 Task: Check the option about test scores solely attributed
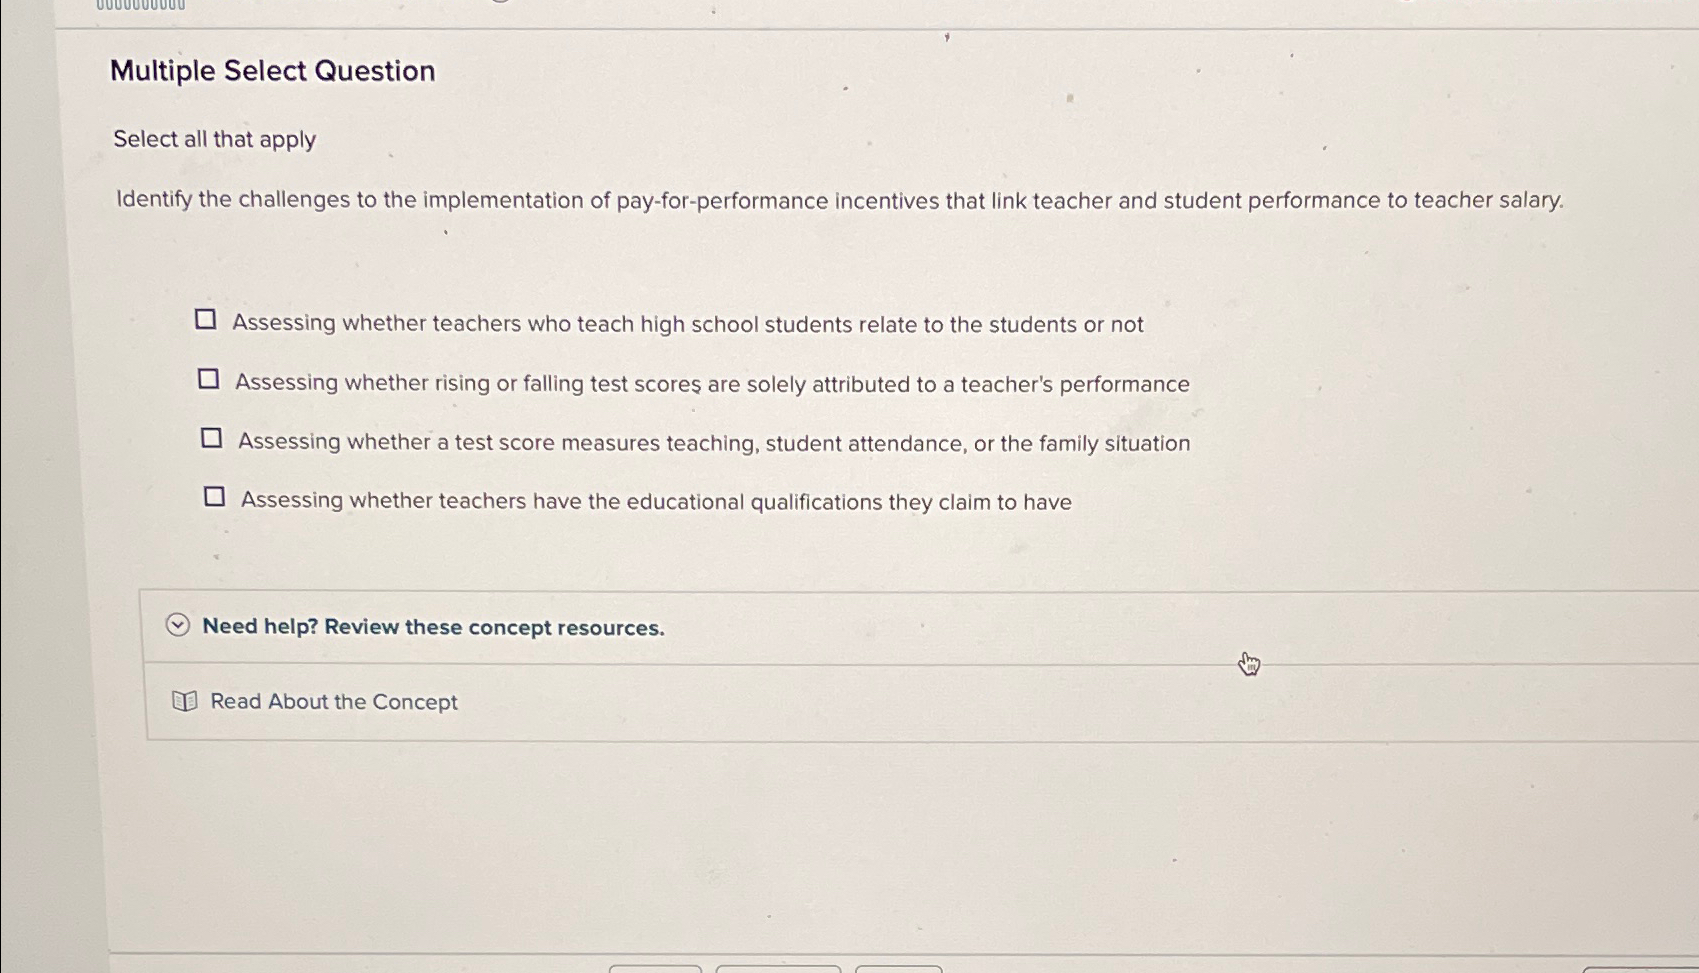pyautogui.click(x=208, y=378)
